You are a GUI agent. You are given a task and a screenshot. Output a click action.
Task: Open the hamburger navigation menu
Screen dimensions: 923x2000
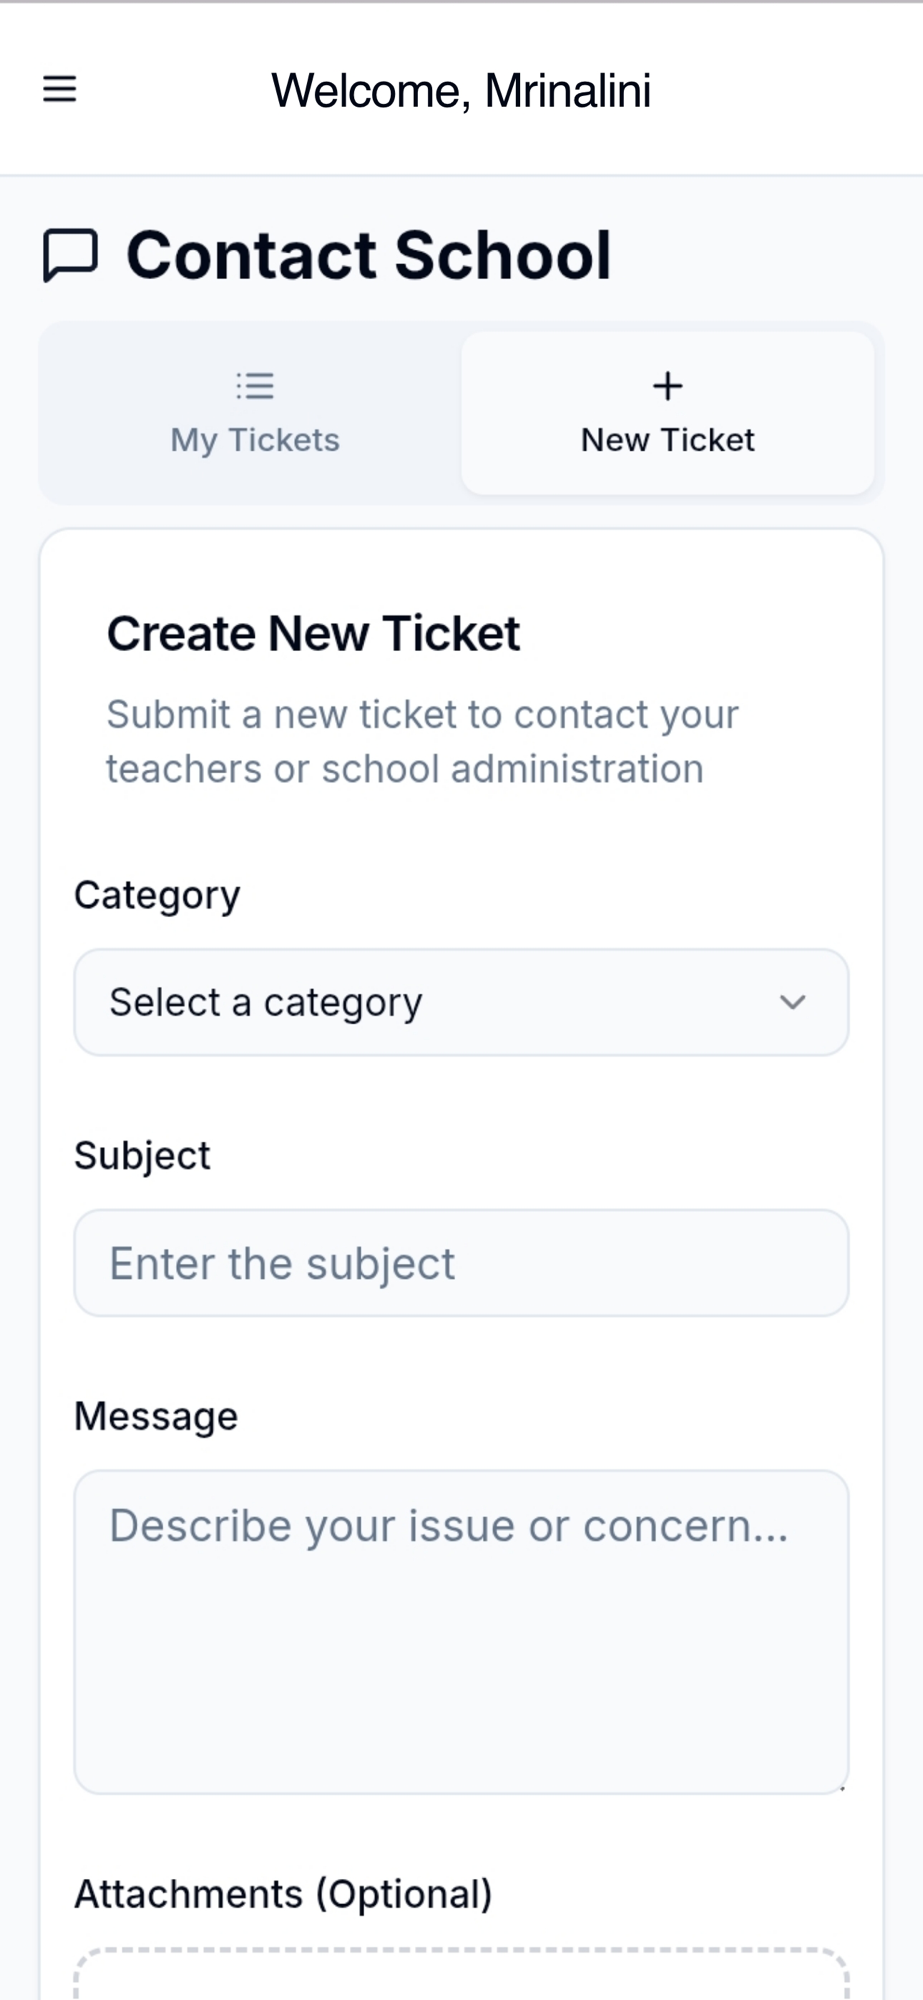click(60, 89)
